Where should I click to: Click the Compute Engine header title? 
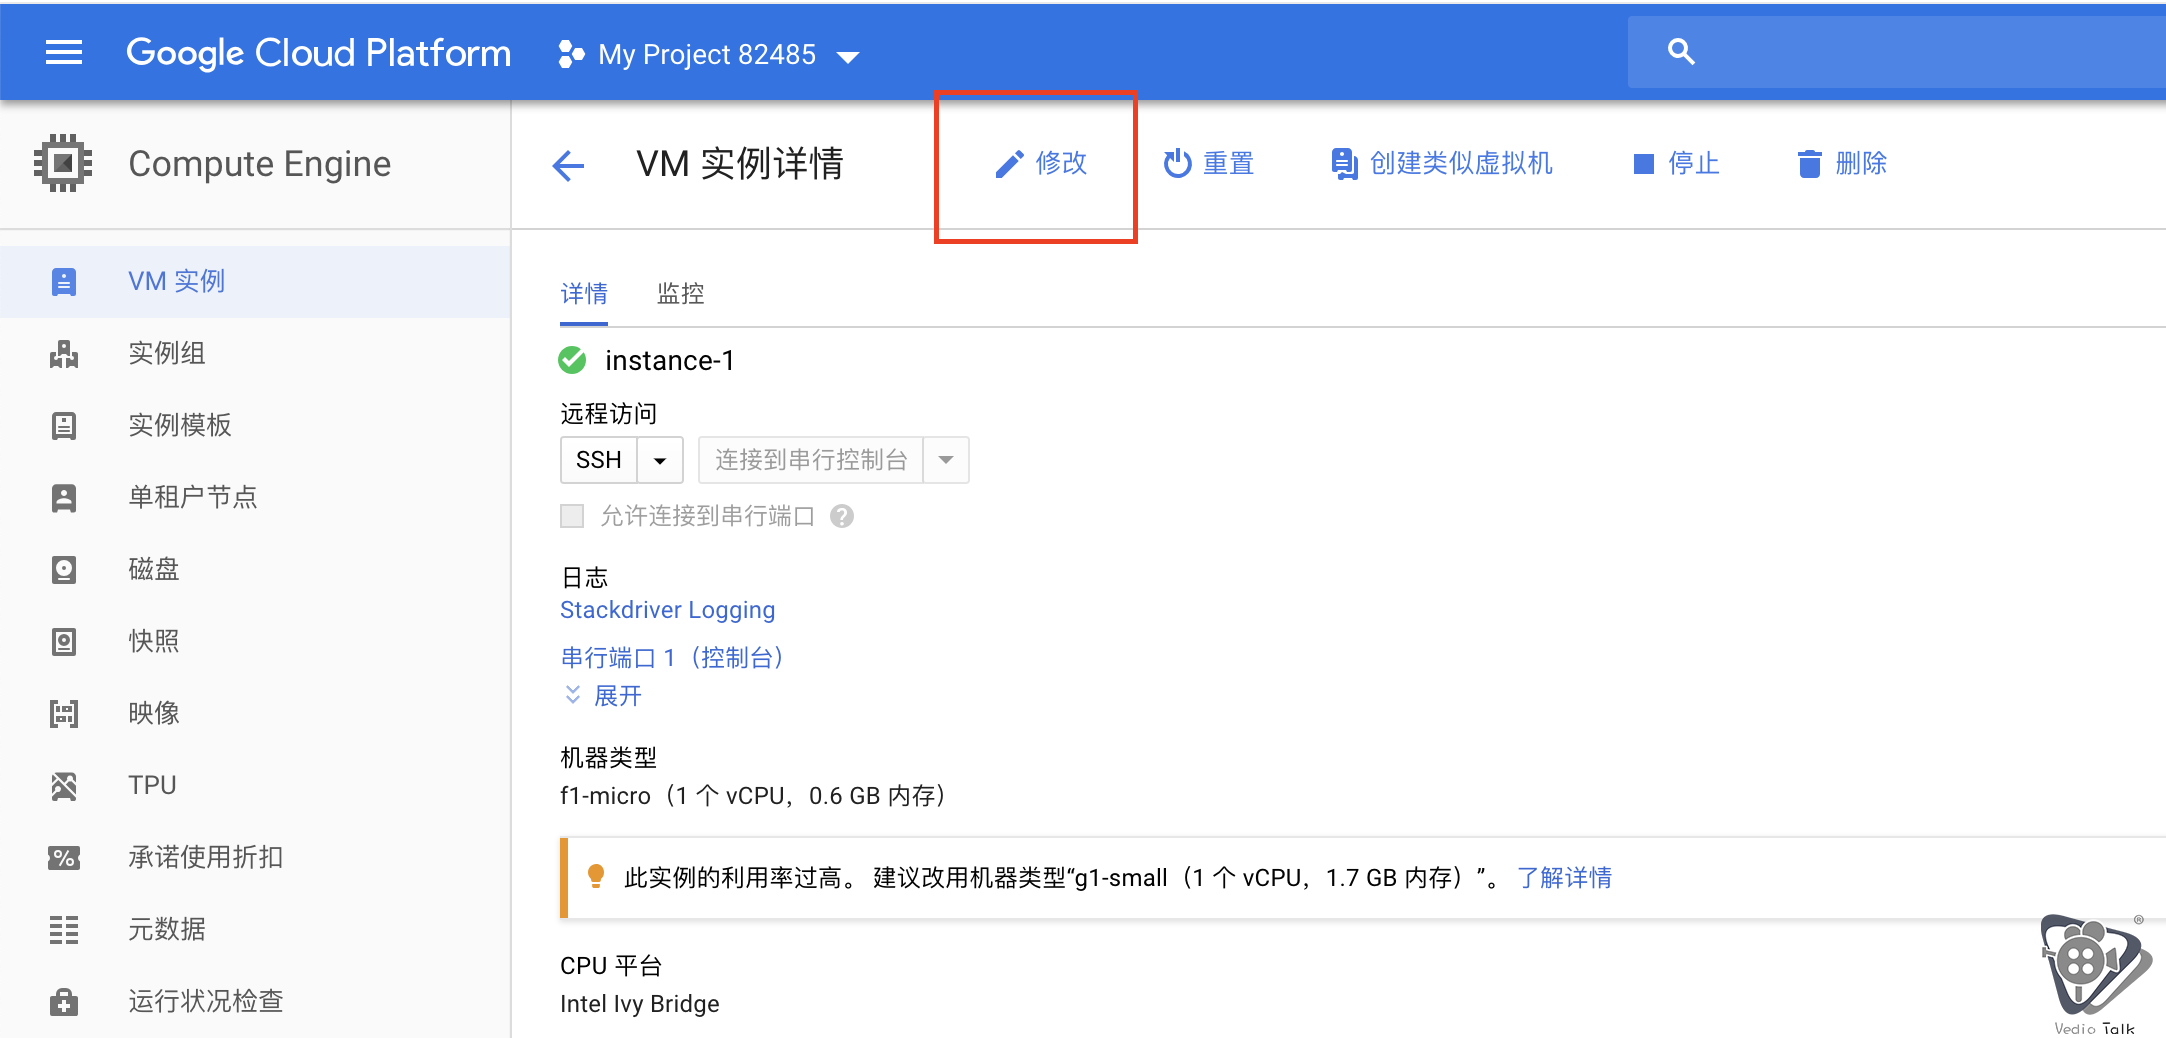(260, 164)
